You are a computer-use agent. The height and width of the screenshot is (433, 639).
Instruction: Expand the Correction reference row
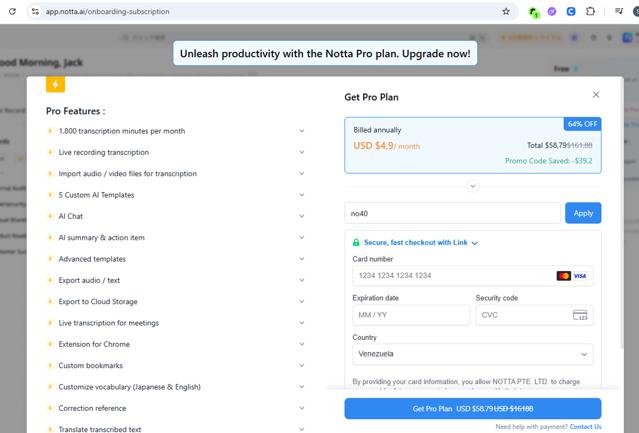(302, 408)
